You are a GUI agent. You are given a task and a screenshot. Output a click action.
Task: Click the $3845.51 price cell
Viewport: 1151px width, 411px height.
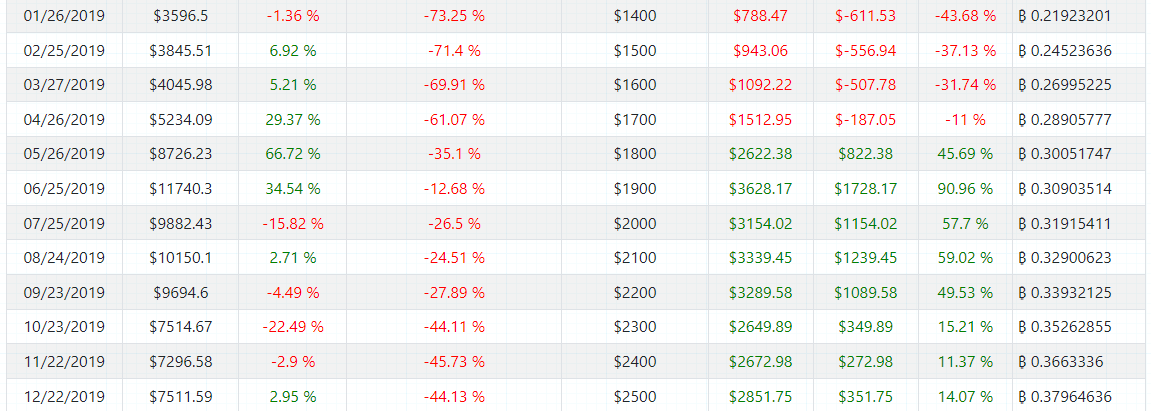coord(181,51)
